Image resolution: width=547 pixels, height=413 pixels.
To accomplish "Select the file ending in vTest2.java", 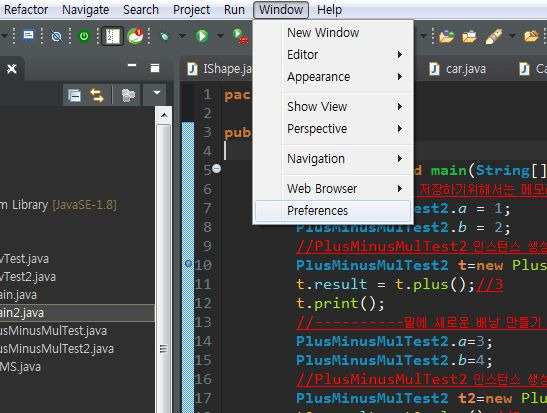I will click(28, 277).
